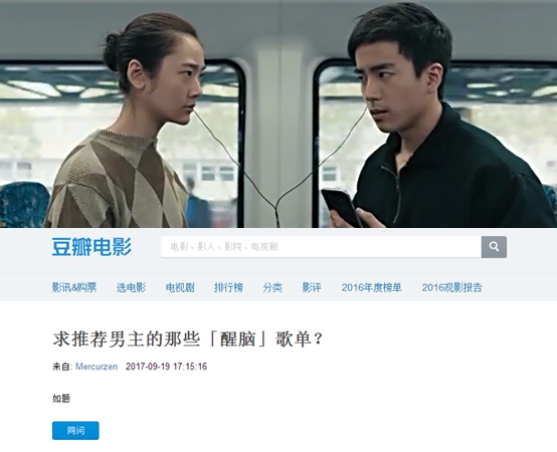Image resolution: width=557 pixels, height=452 pixels.
Task: Click the smartphone in the film still
Action: pyautogui.click(x=341, y=208)
